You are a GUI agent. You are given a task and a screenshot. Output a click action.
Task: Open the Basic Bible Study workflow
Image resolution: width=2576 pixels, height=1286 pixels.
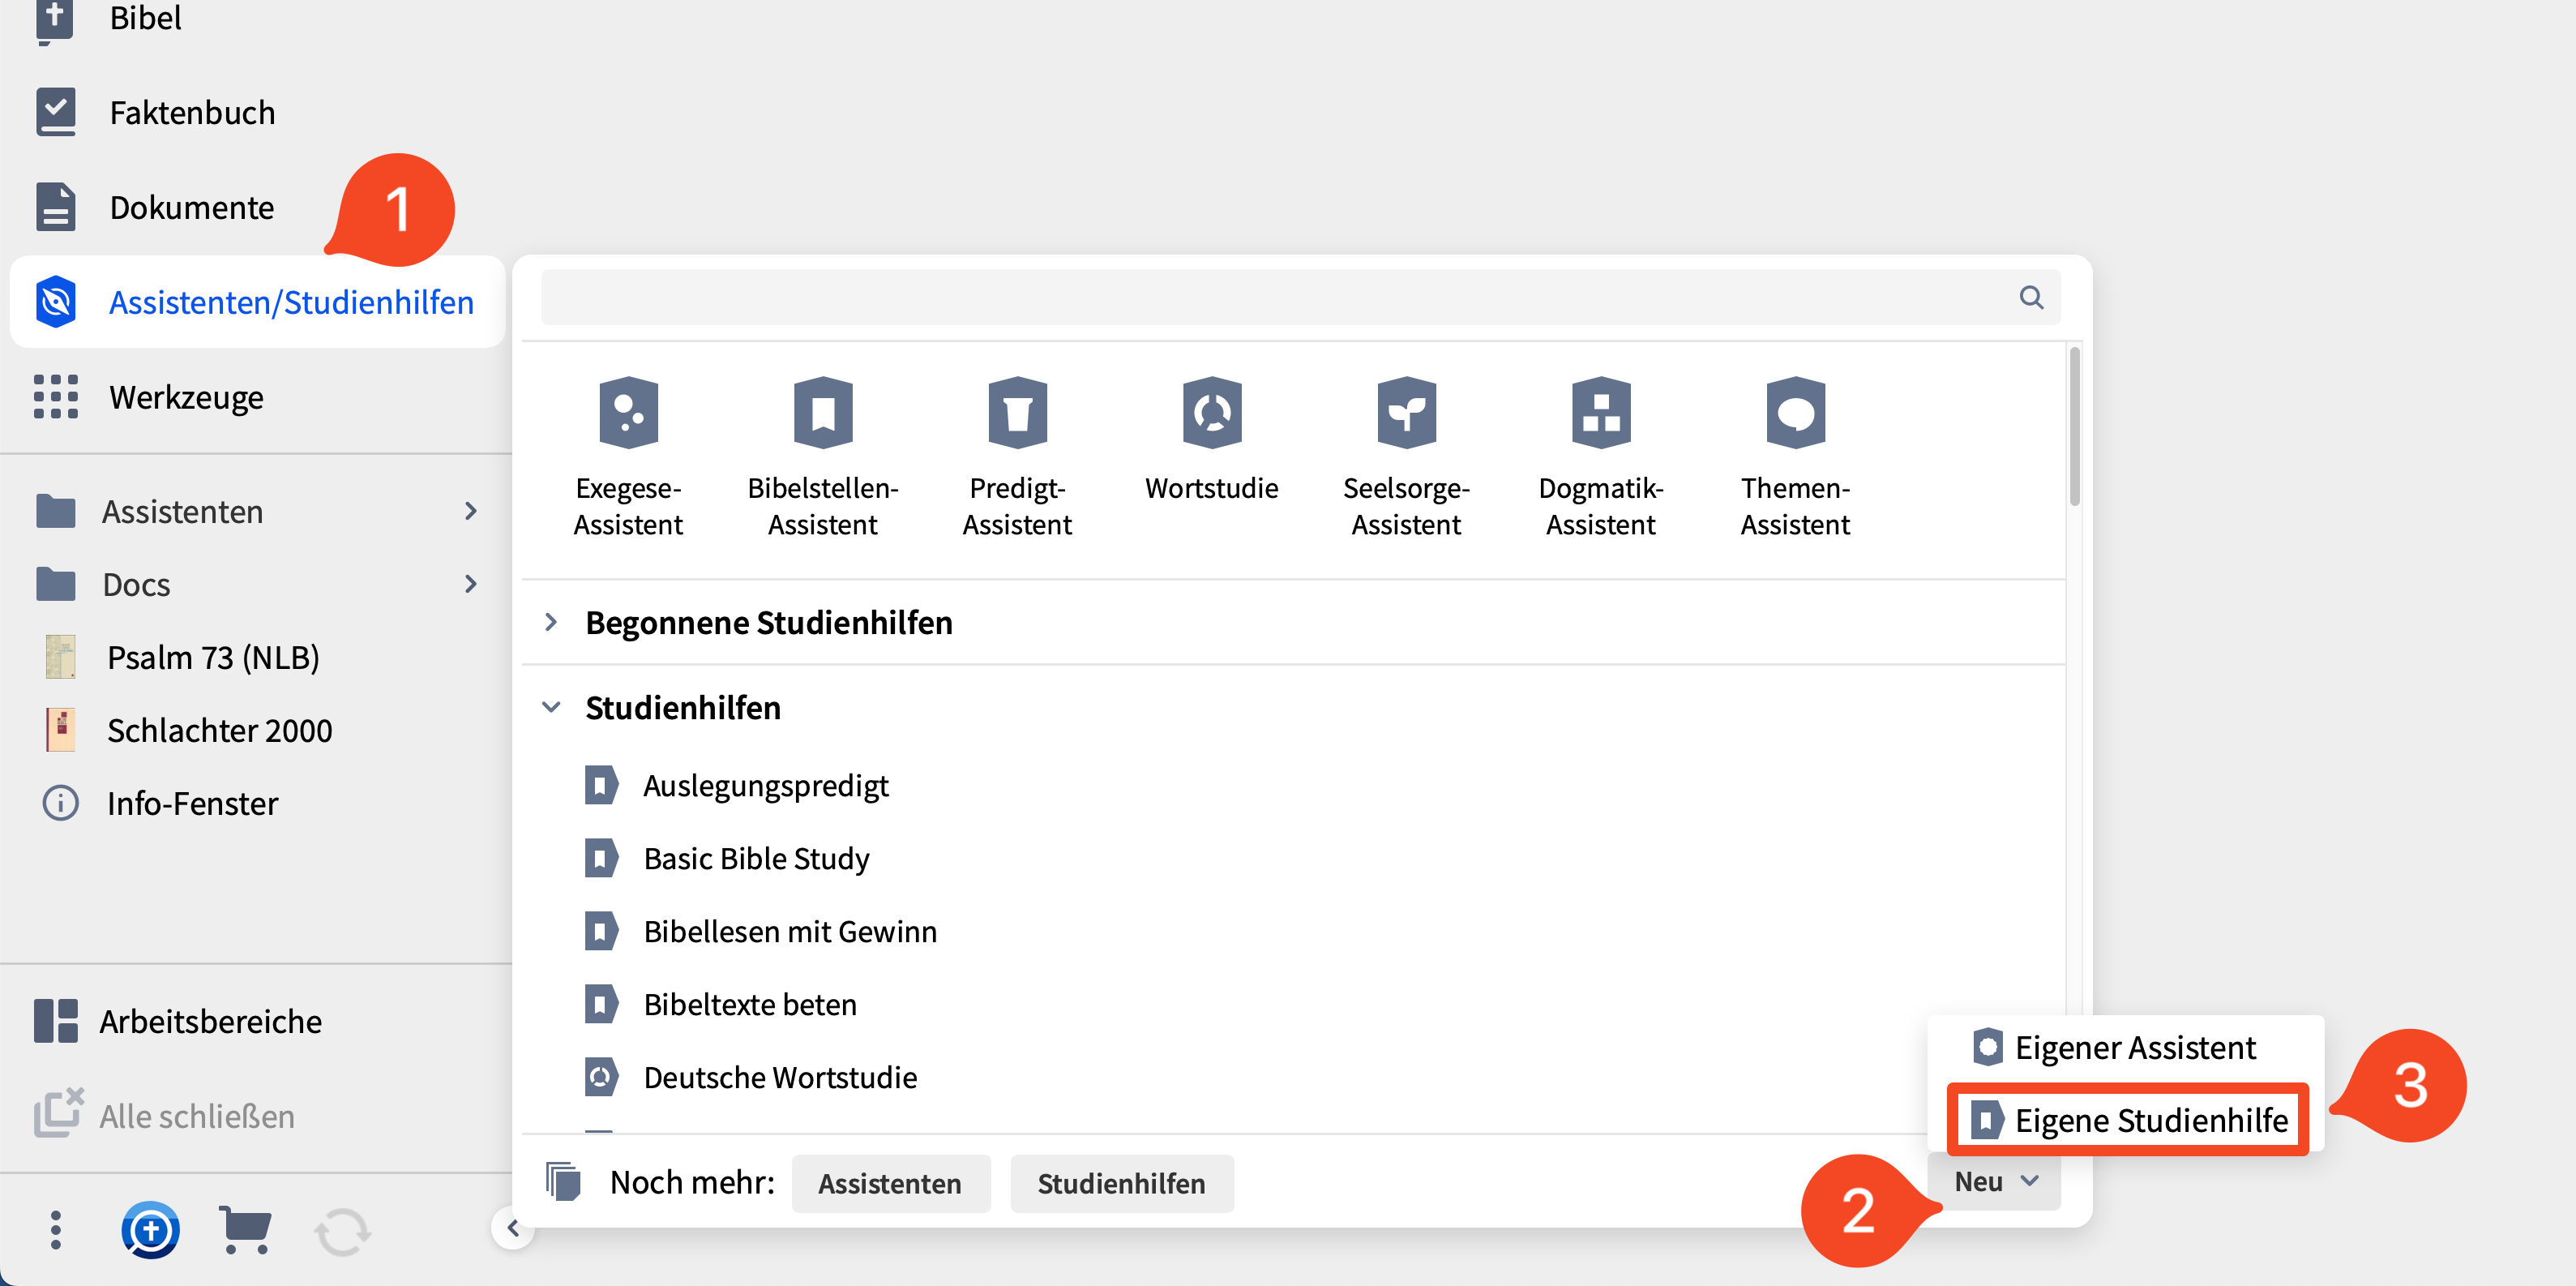(x=756, y=858)
